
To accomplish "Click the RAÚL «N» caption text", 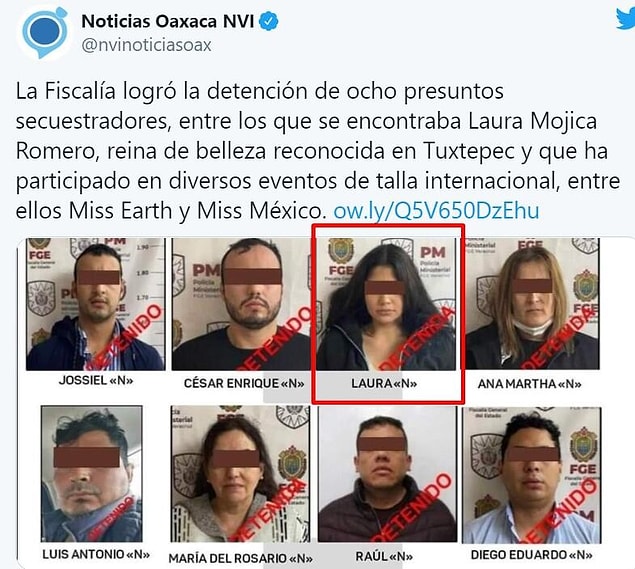I will (384, 556).
